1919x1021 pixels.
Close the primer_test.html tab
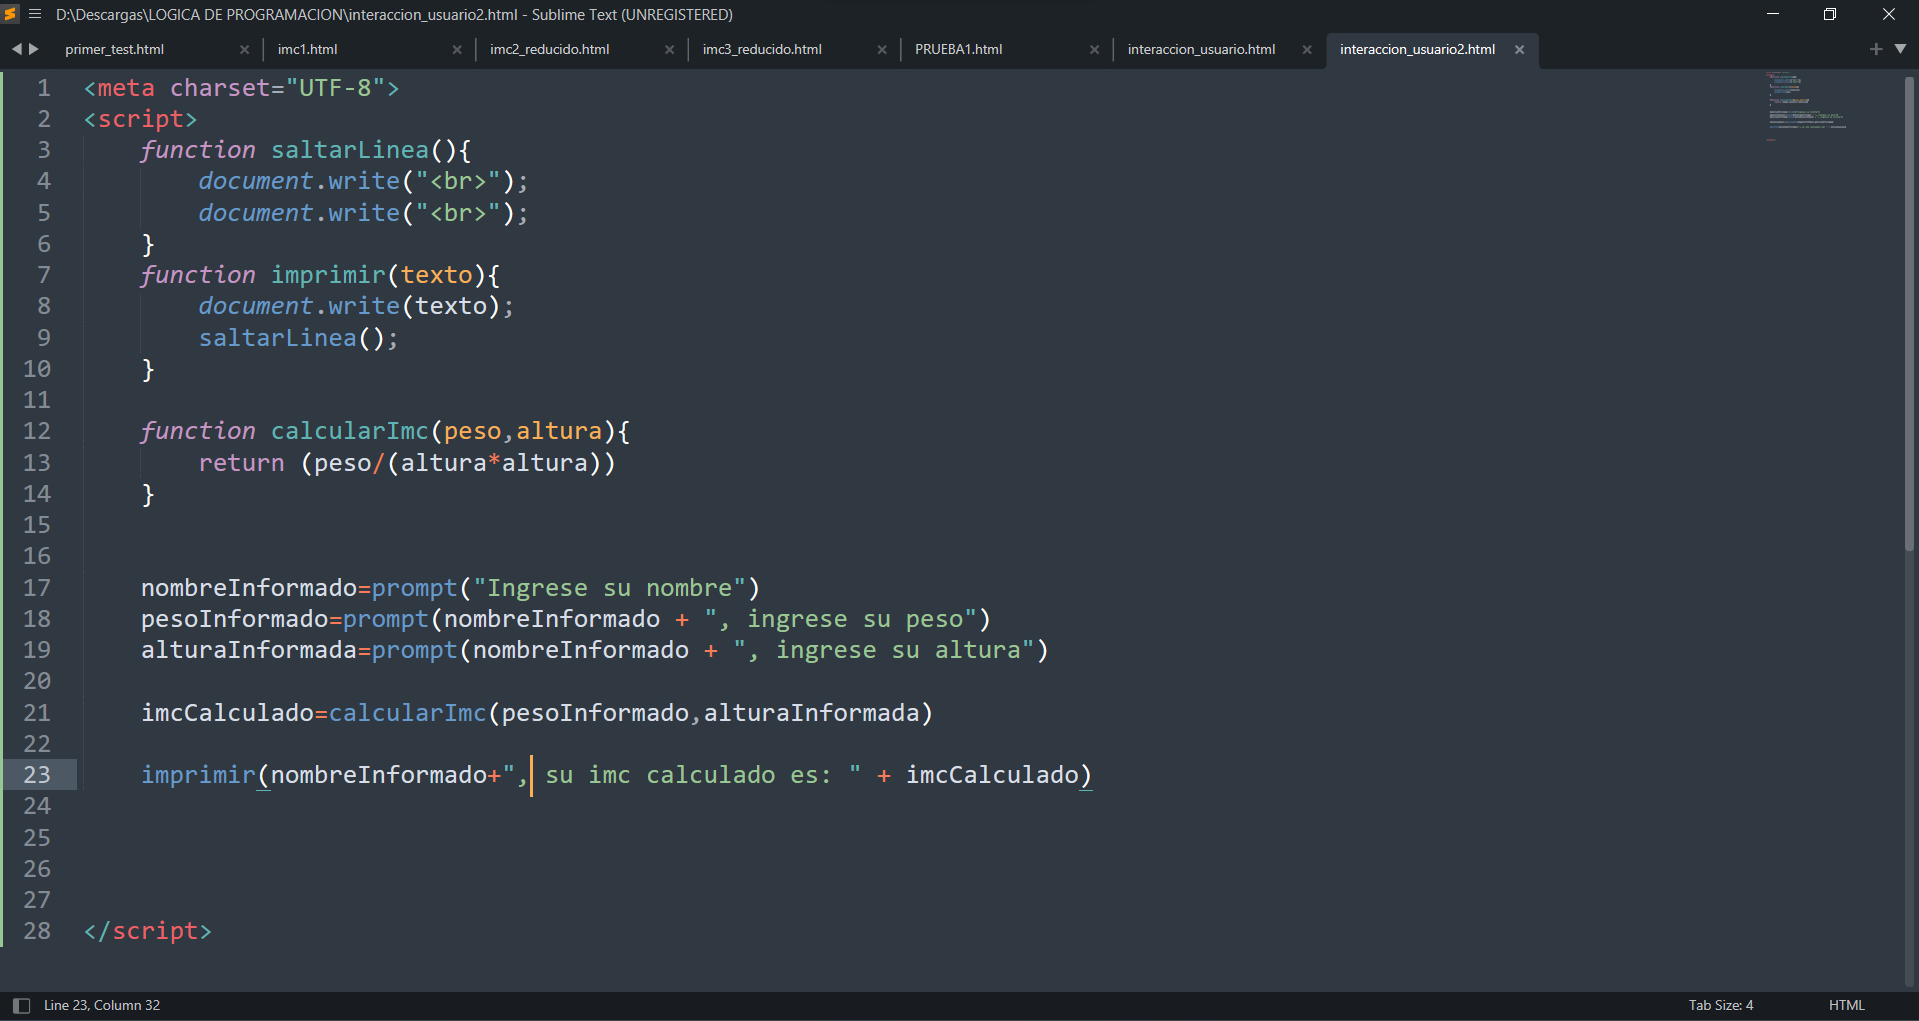tap(244, 50)
